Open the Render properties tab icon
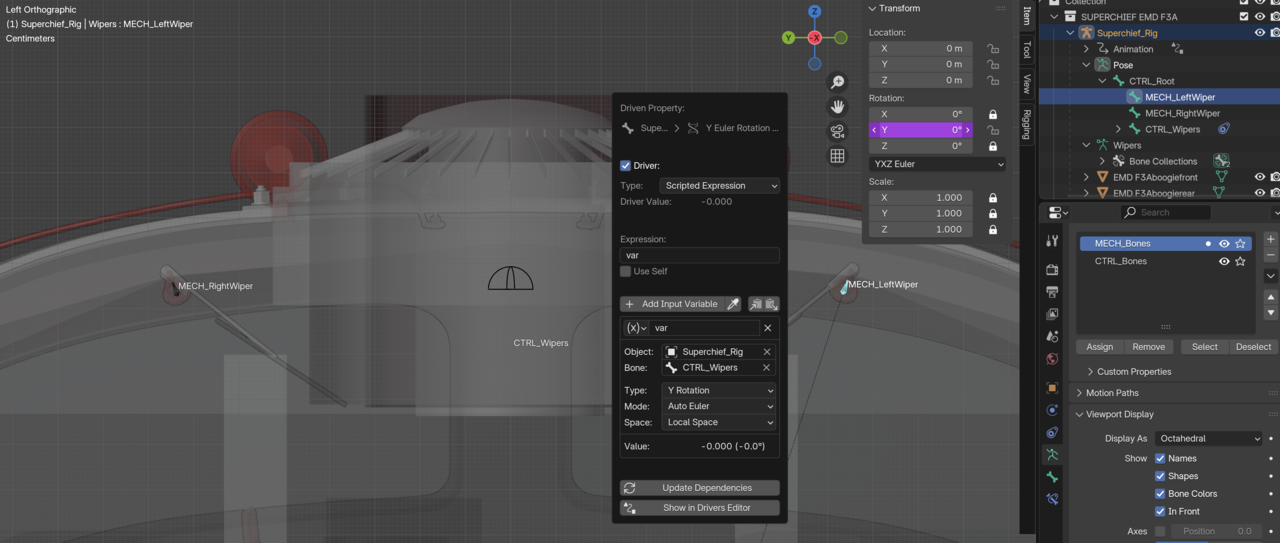Image resolution: width=1280 pixels, height=543 pixels. (x=1052, y=270)
